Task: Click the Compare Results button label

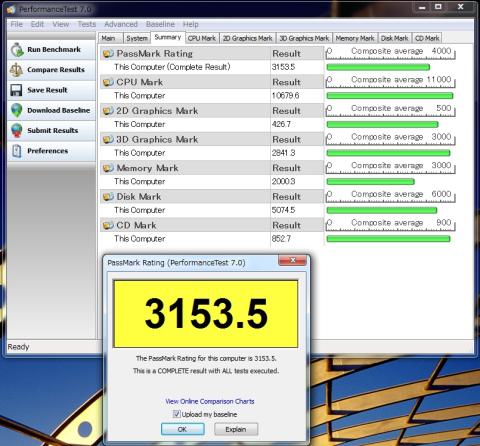Action: (56, 70)
